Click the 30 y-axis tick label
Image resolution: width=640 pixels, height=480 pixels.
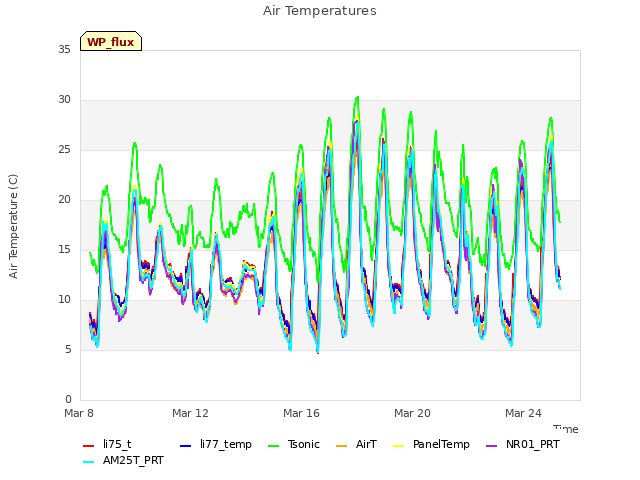(64, 100)
